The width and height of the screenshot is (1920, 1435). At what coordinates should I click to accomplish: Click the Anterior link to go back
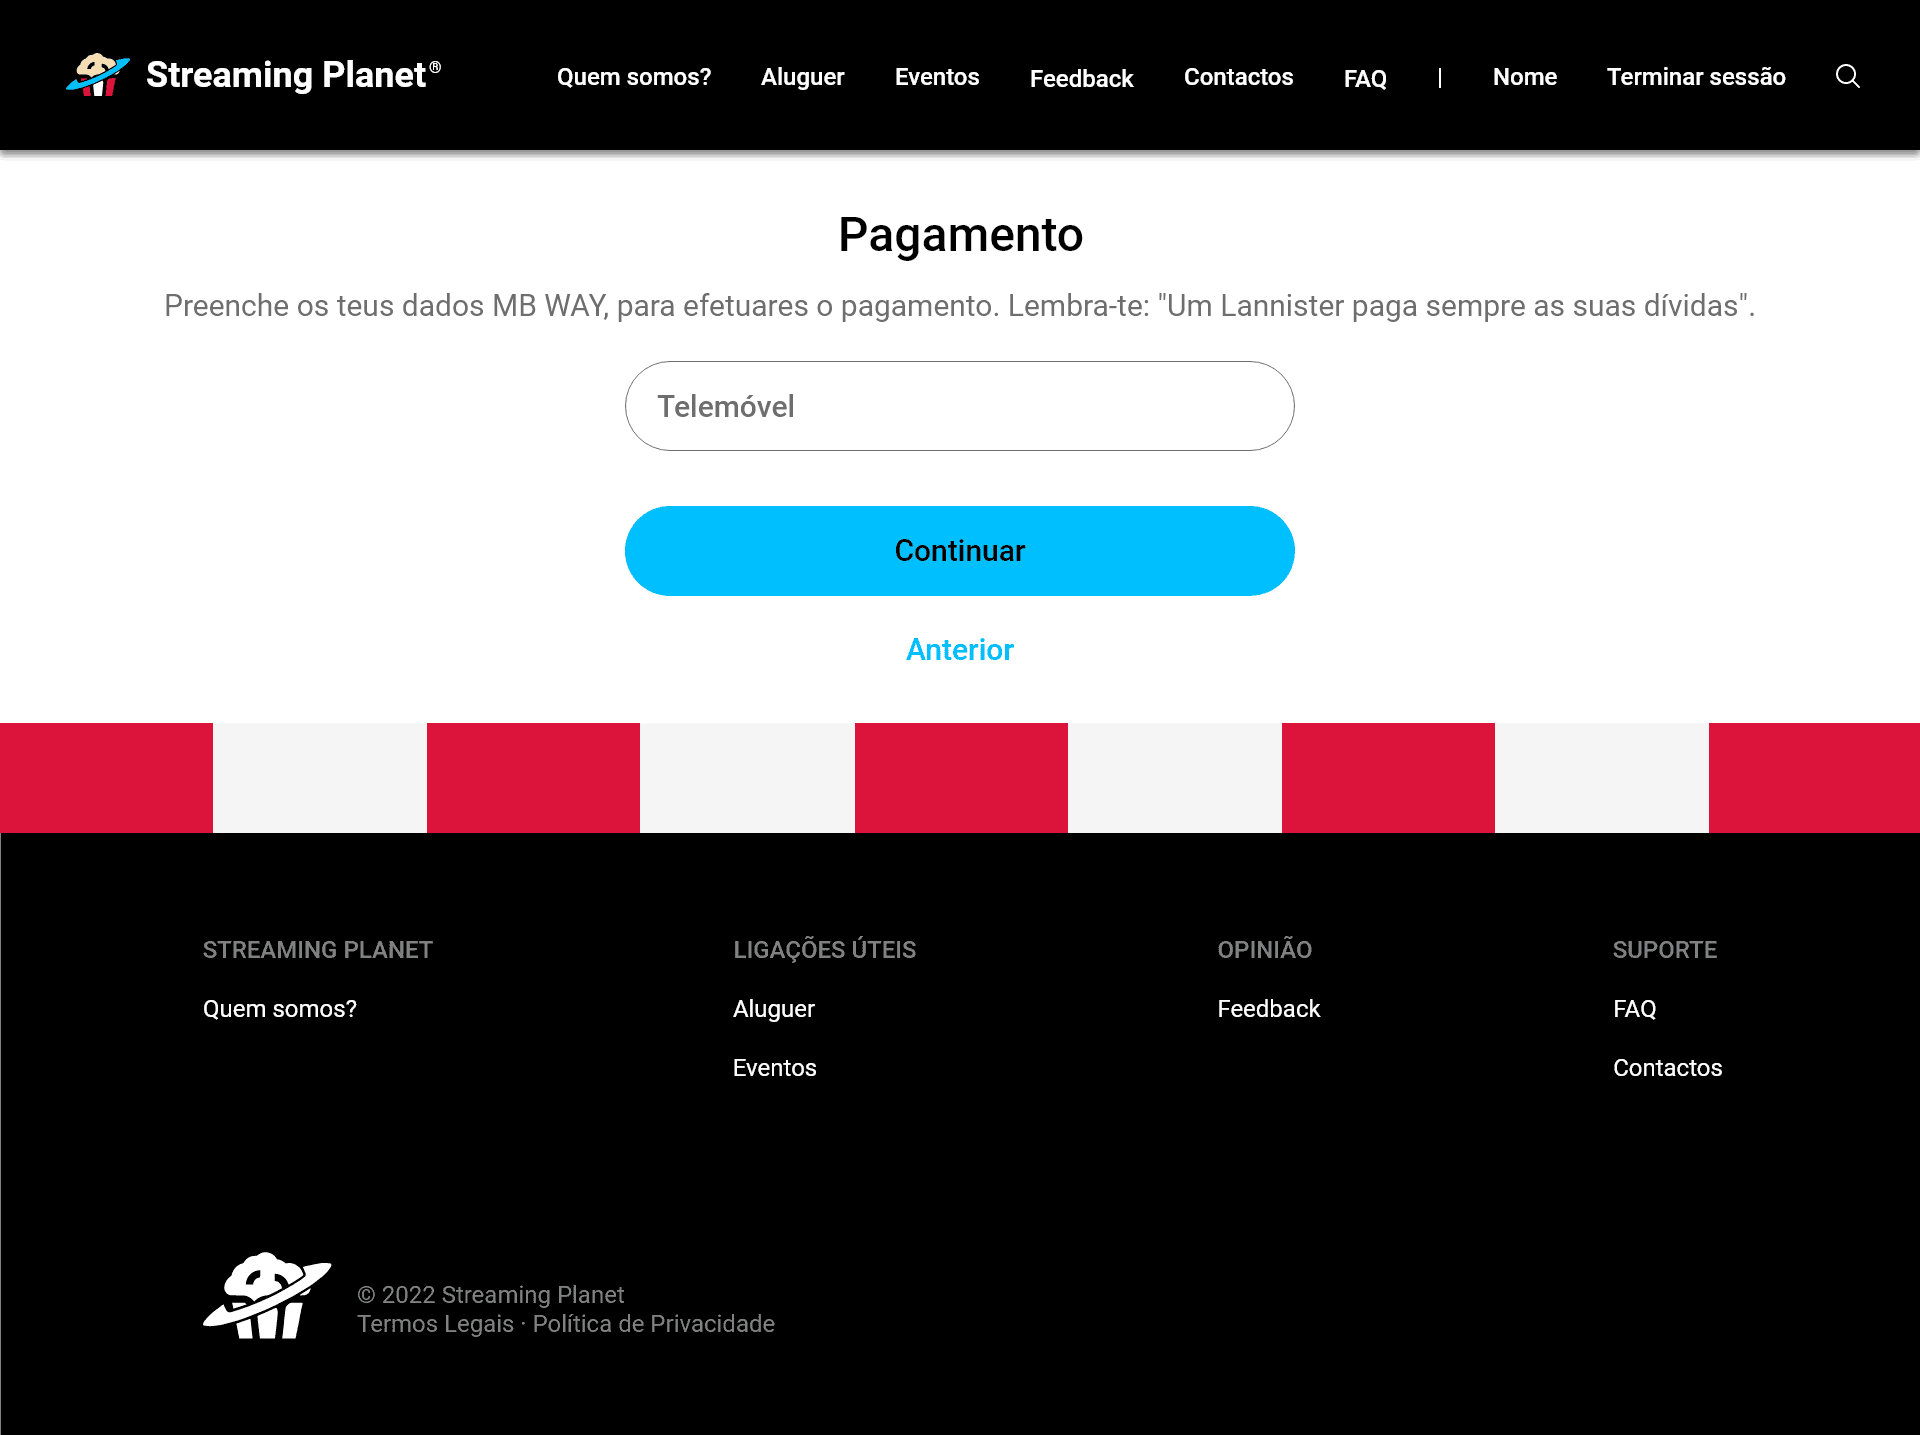tap(960, 650)
